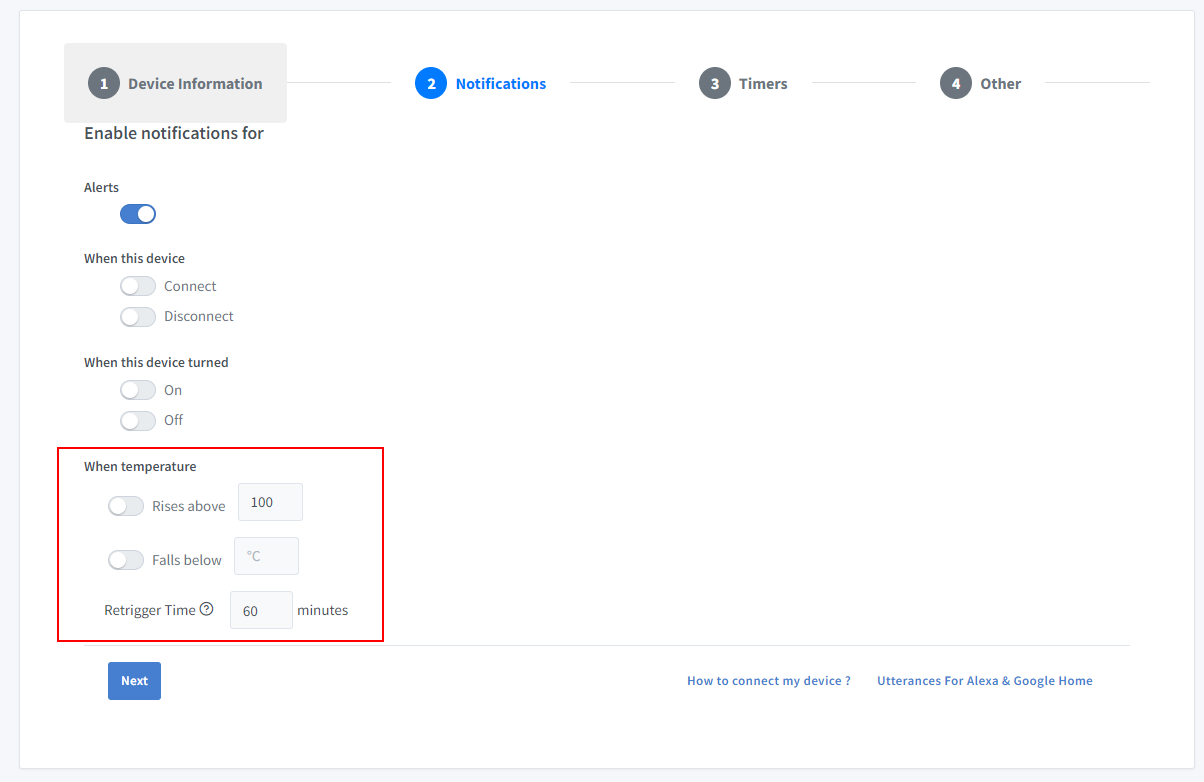
Task: Click the Retrigger Time minutes input field
Action: click(261, 610)
